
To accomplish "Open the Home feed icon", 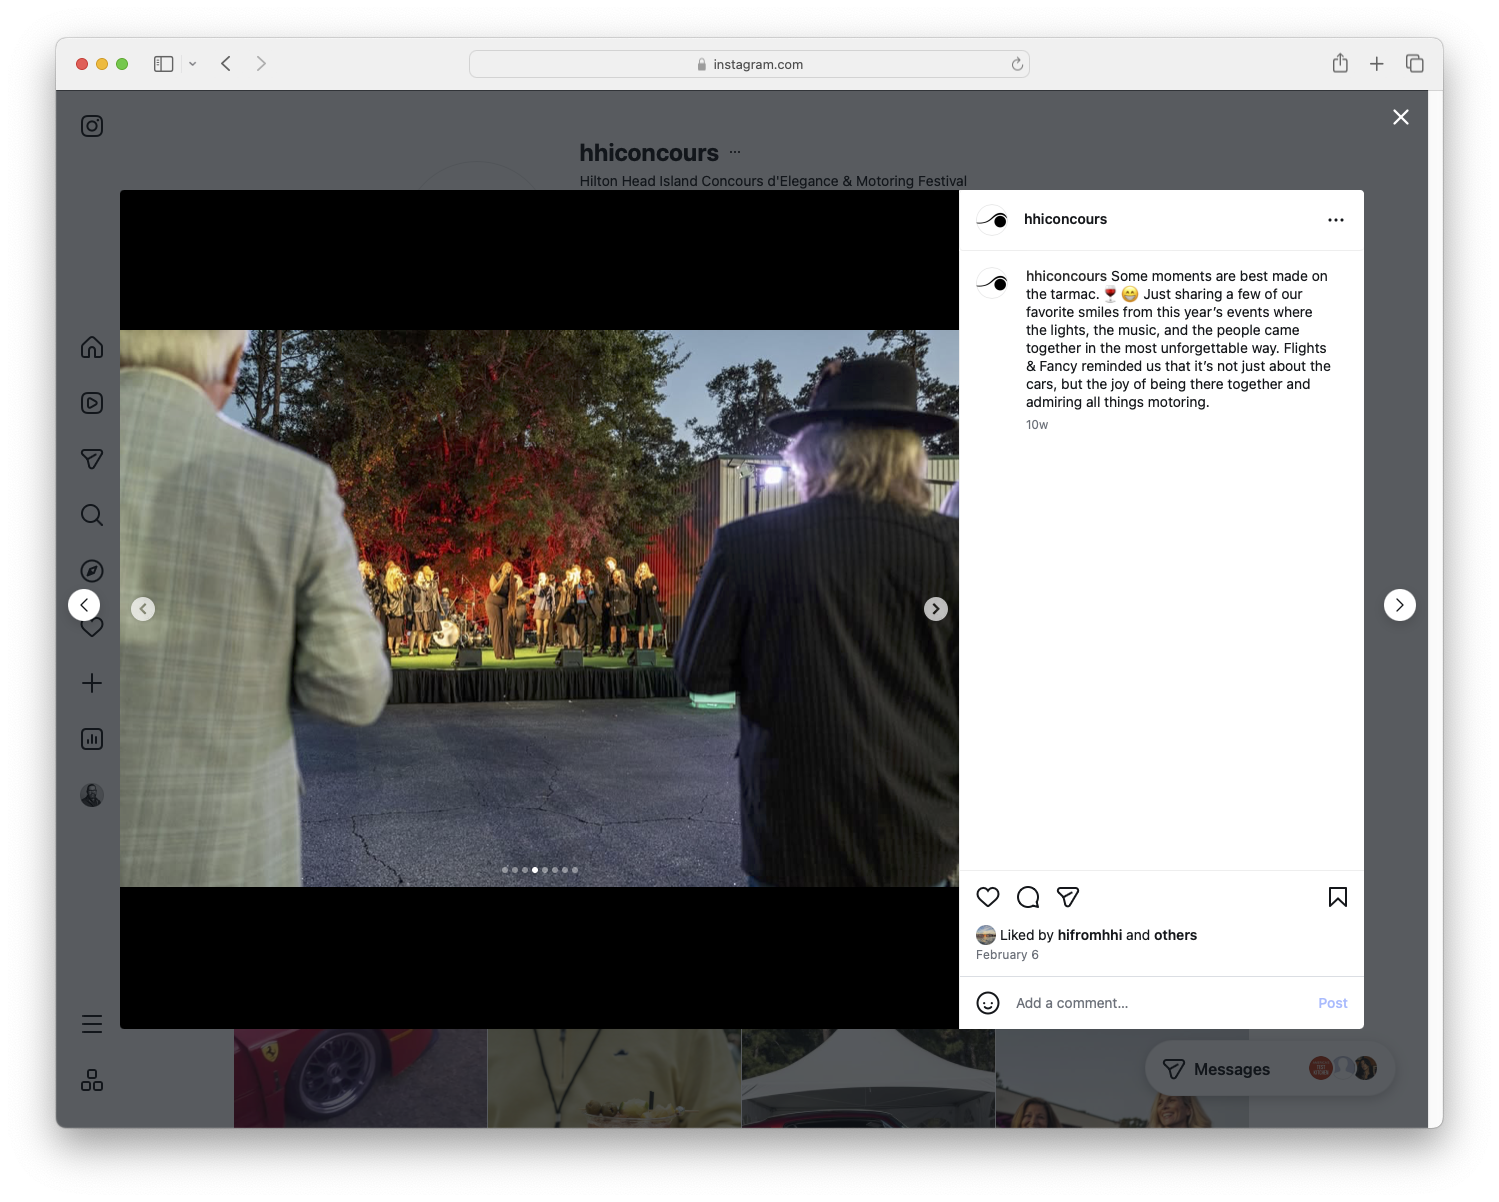I will (x=92, y=347).
